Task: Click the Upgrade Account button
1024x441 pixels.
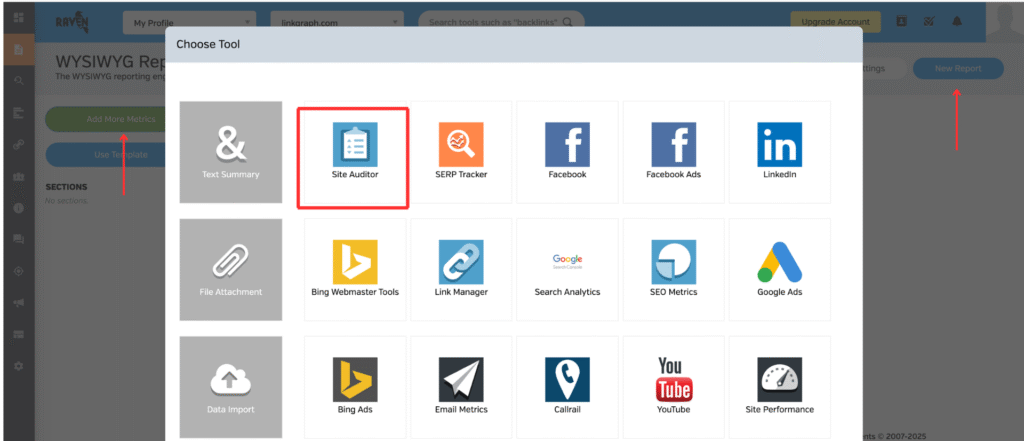Action: 835,22
